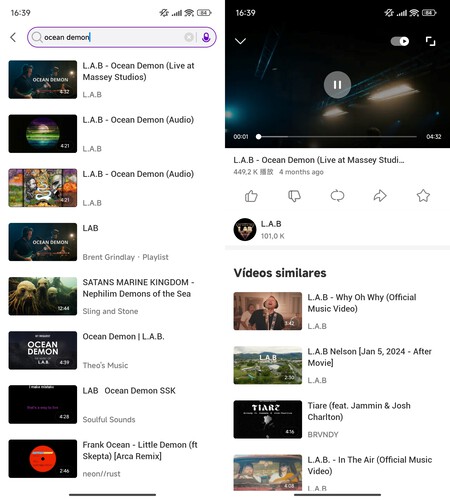Open 'Ocean Demon | L.A.B.' by Theo's Music
Viewport: 450px width, 500px height.
click(x=112, y=350)
